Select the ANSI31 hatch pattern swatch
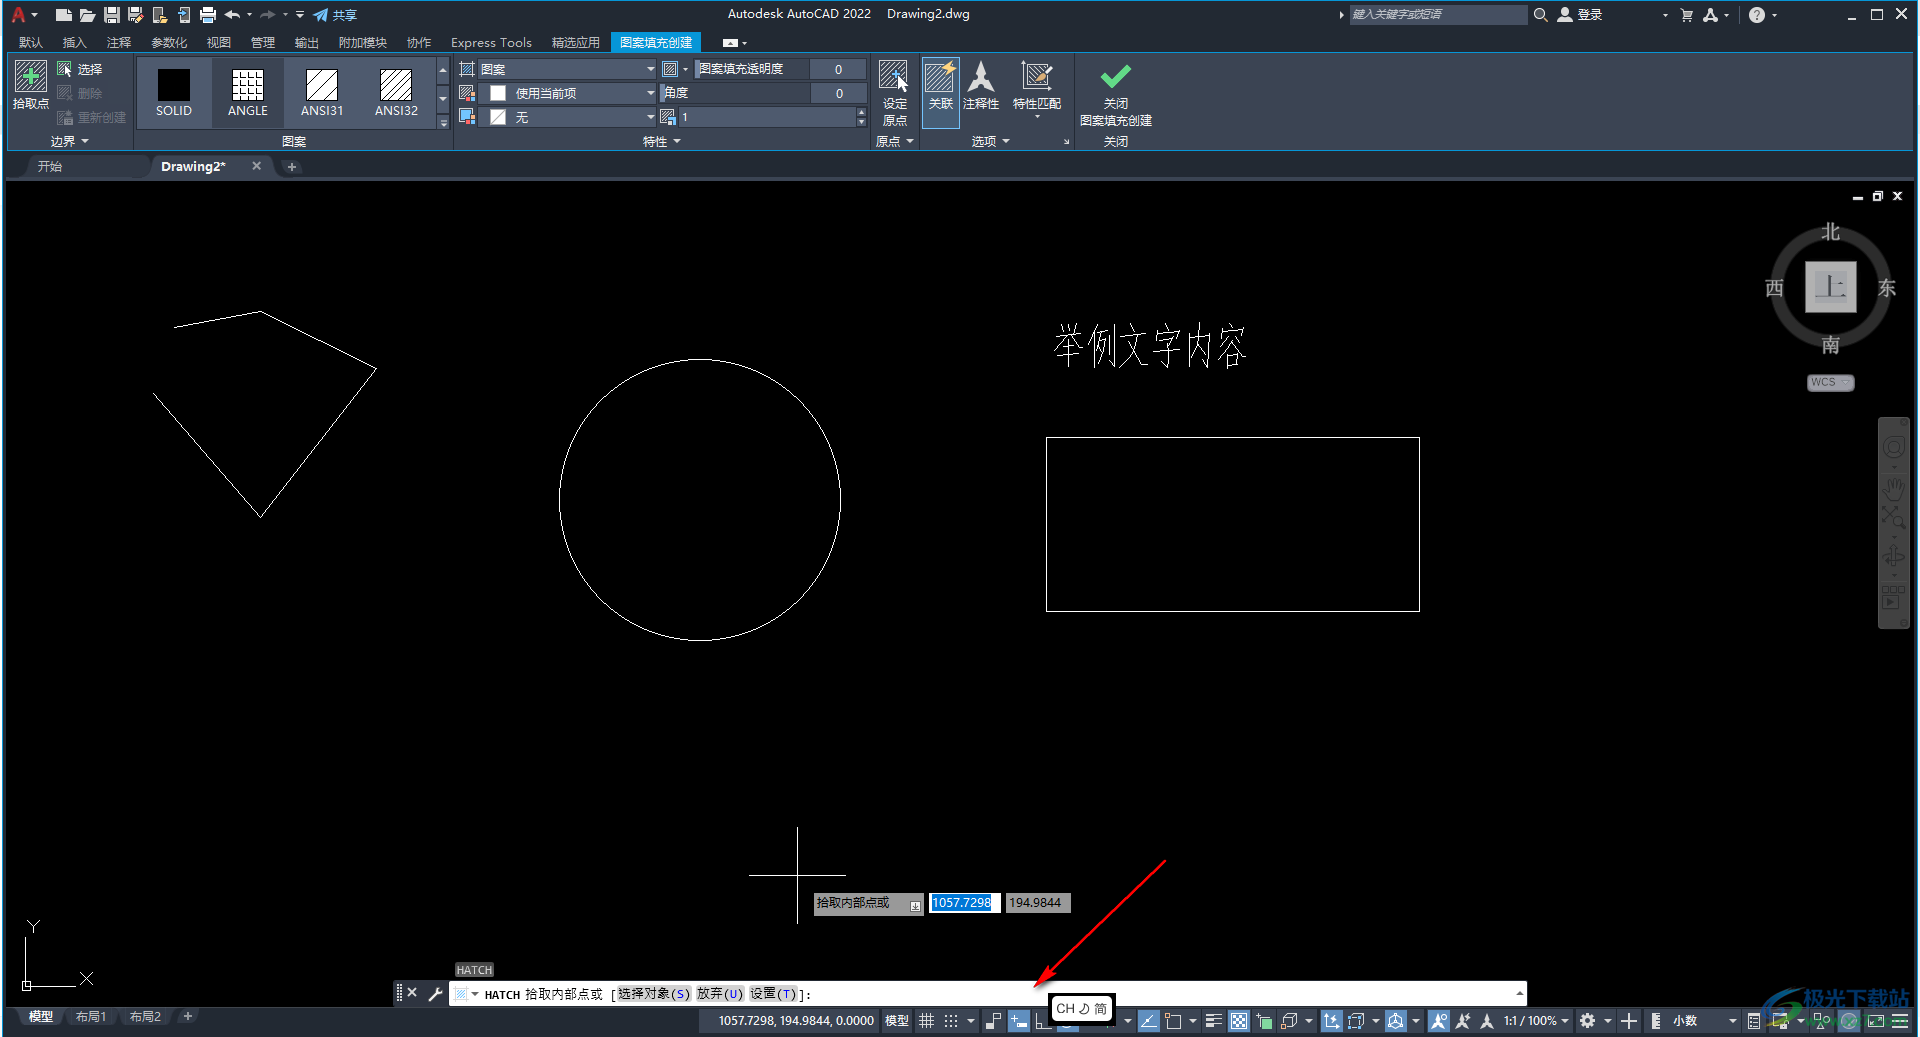Viewport: 1920px width, 1037px height. coord(322,92)
